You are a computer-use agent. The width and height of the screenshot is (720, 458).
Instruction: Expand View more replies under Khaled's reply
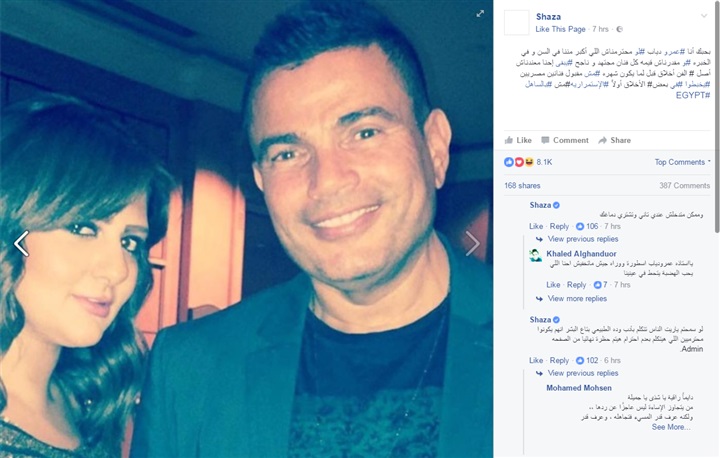point(577,299)
